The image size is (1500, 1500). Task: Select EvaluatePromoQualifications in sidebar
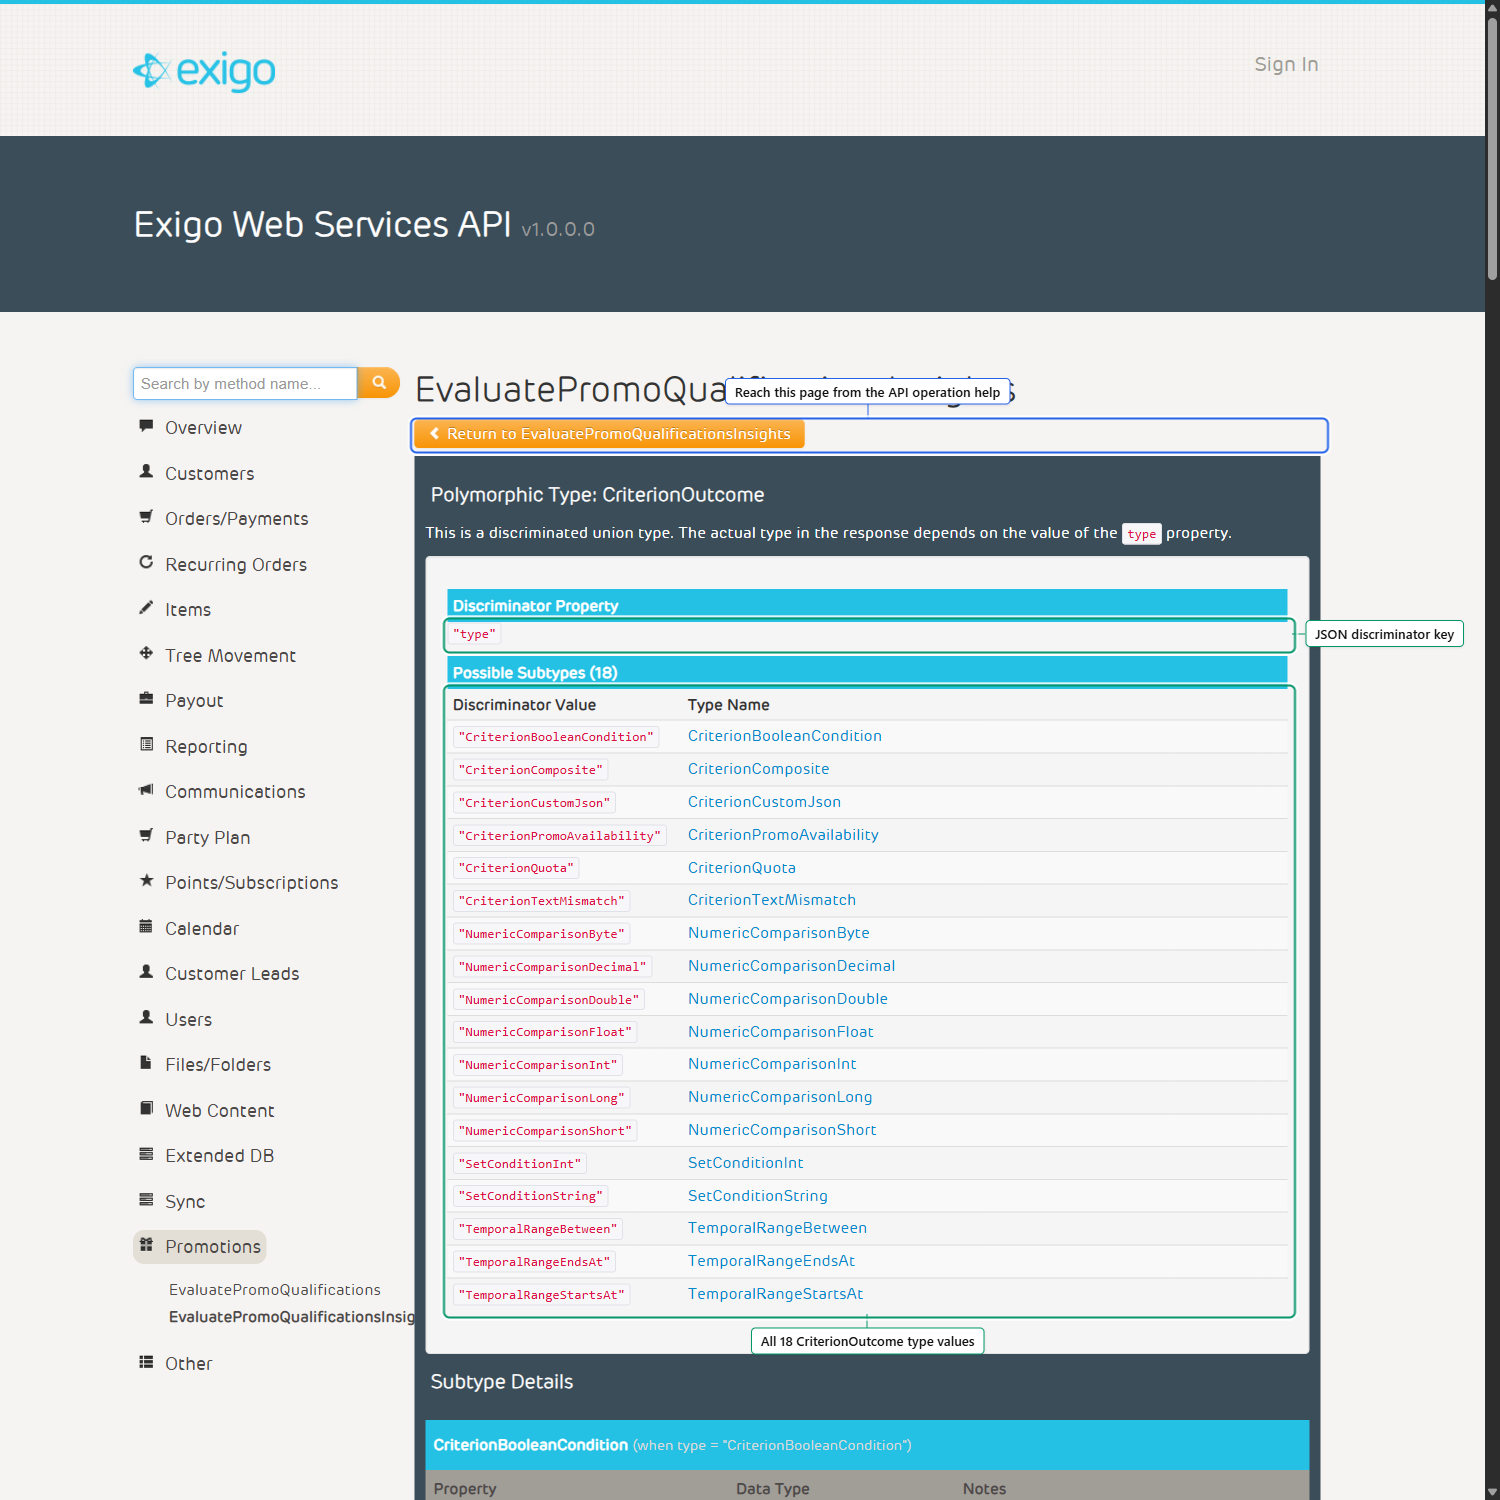coord(275,1290)
